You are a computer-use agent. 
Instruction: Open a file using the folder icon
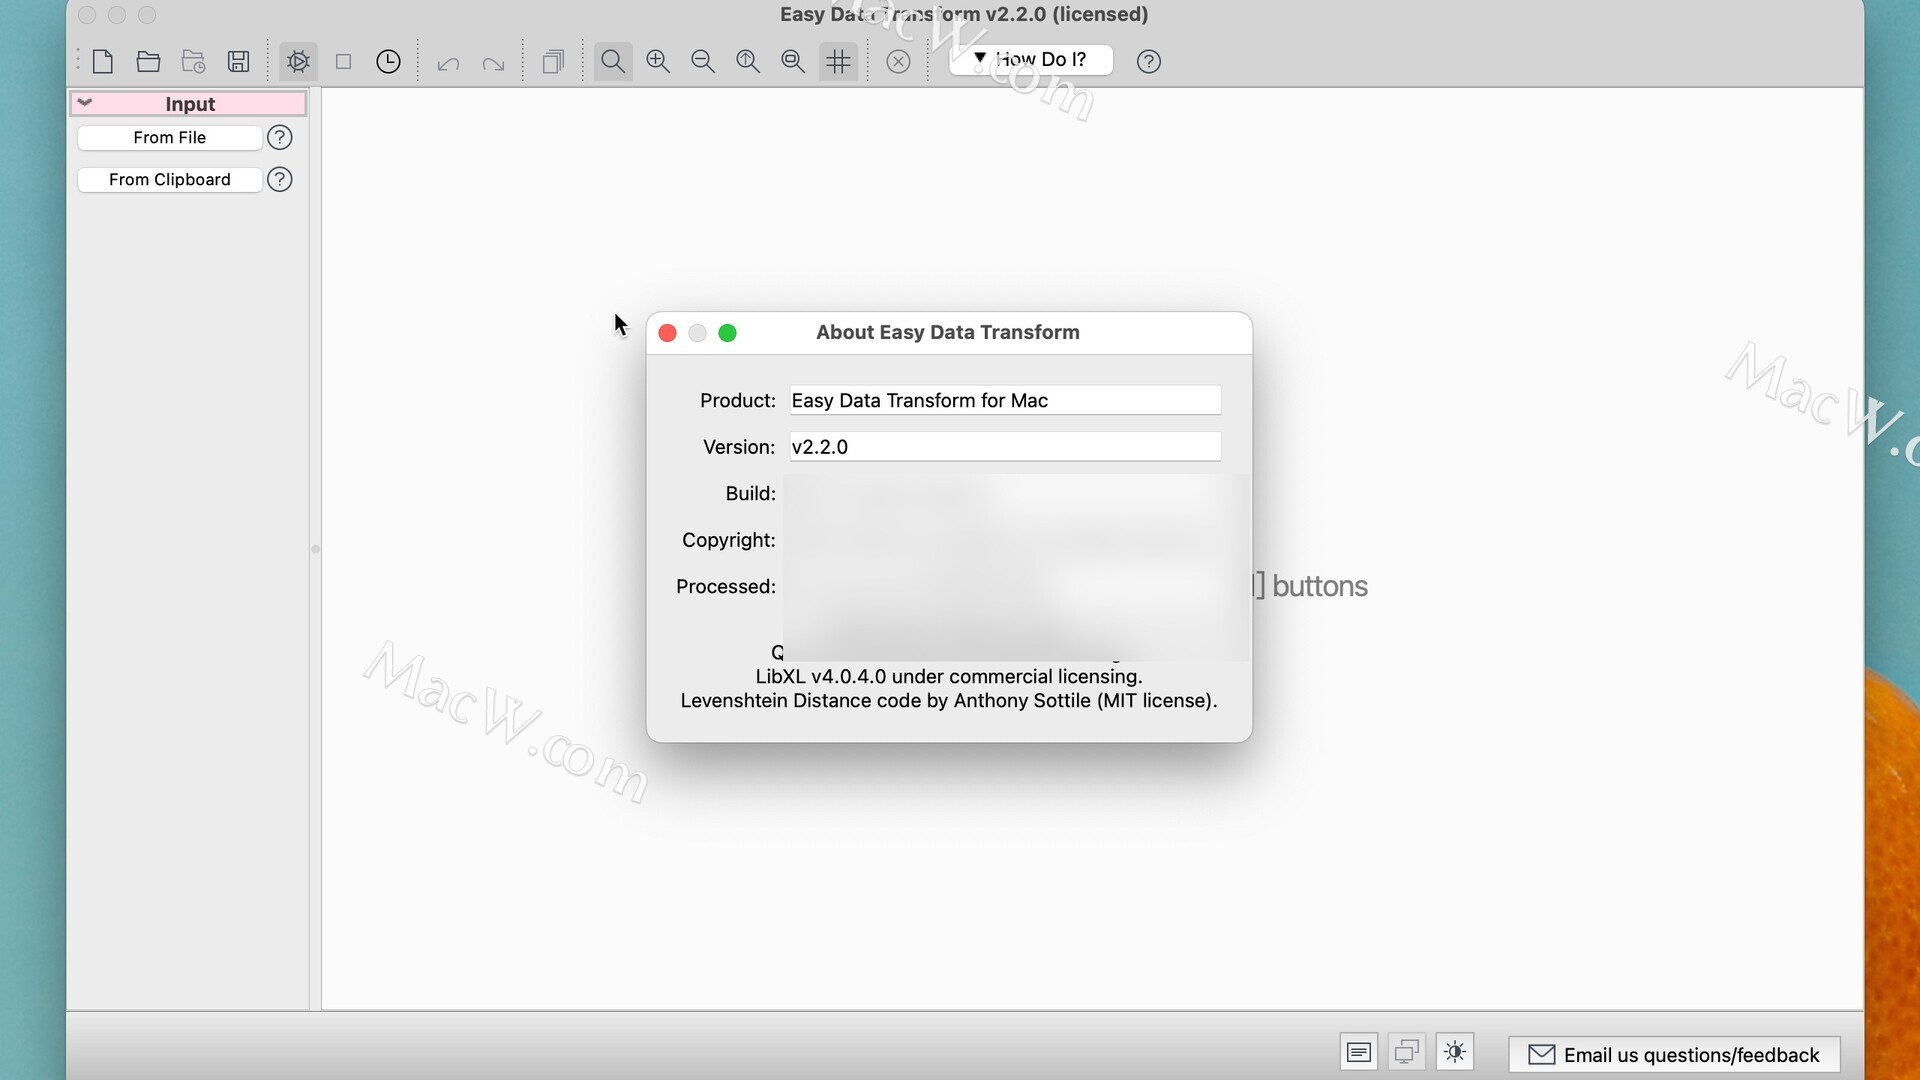[148, 62]
